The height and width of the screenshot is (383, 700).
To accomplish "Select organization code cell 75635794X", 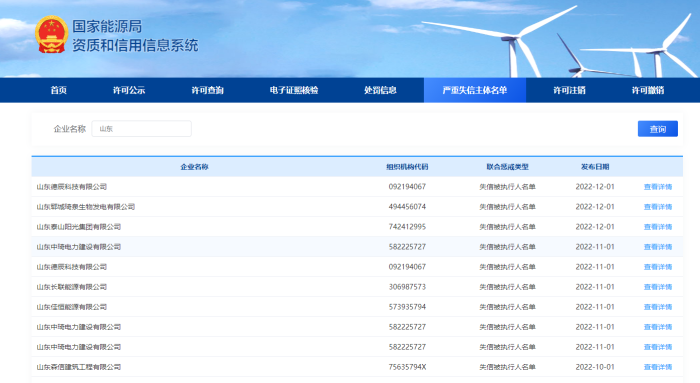I will [x=407, y=367].
